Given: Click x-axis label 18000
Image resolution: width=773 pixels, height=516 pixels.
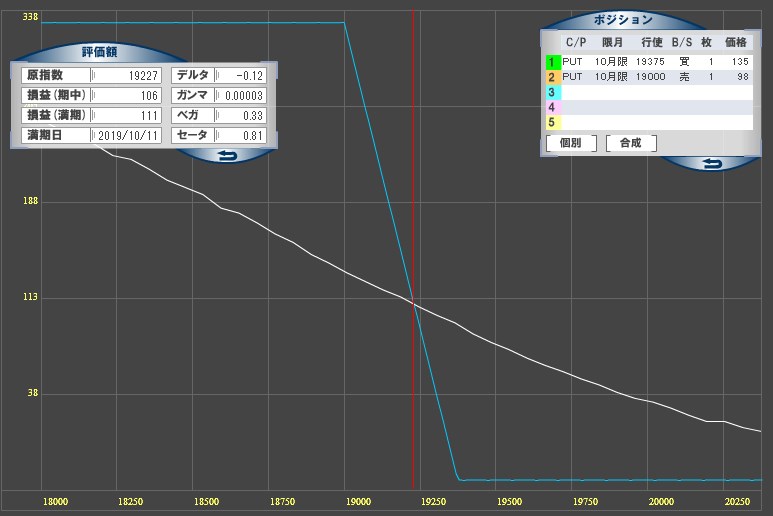Looking at the screenshot, I should pos(55,502).
